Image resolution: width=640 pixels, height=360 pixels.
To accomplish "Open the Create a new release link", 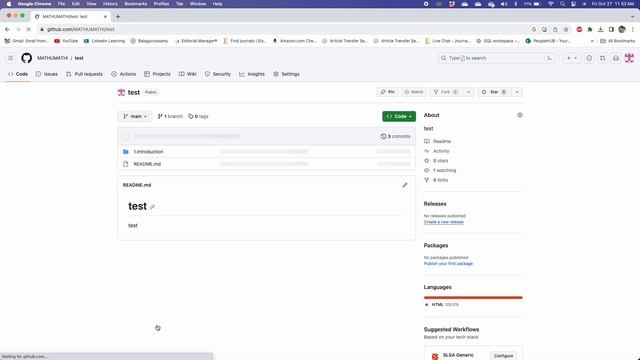I will point(444,222).
